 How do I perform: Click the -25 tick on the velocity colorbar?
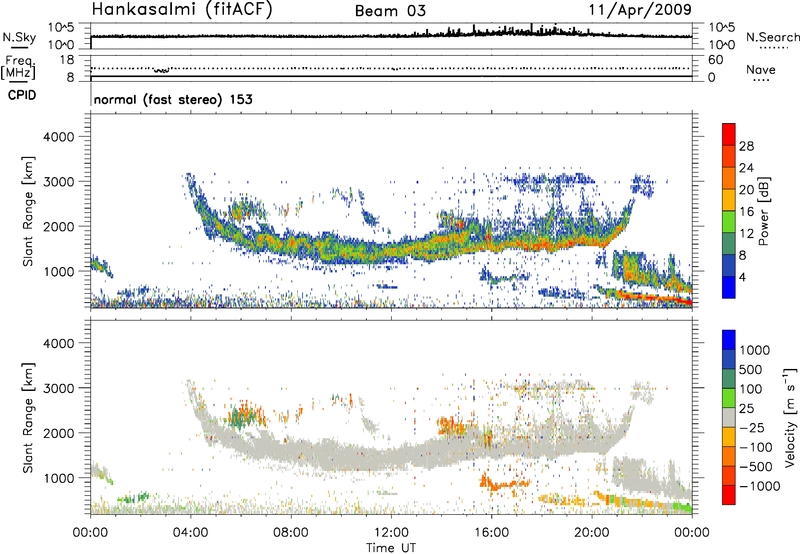coord(751,427)
